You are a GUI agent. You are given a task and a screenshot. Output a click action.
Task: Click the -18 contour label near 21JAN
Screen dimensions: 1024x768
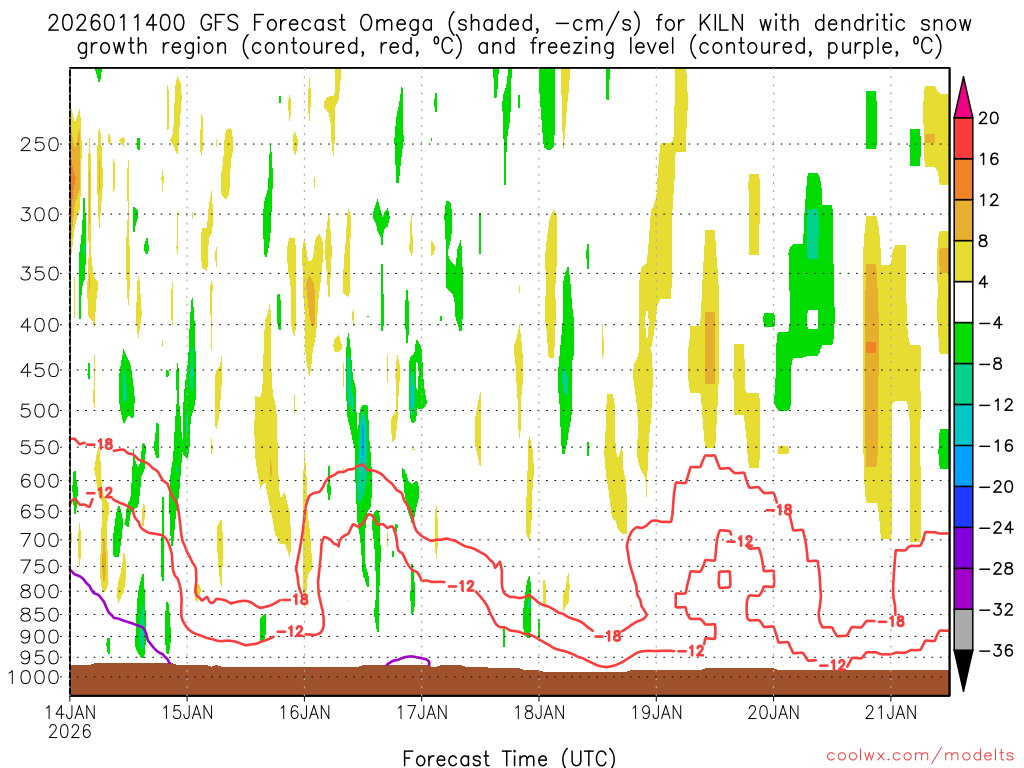pyautogui.click(x=891, y=621)
